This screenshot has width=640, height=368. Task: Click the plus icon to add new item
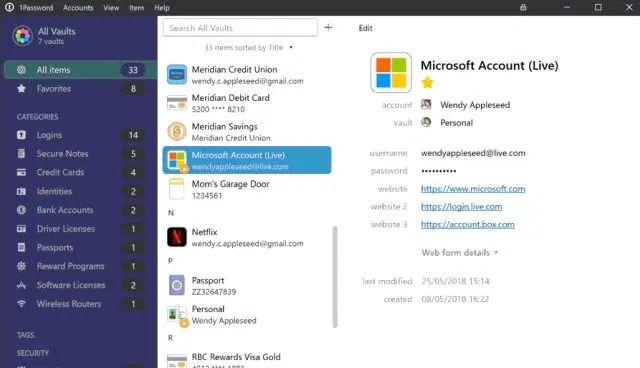[328, 28]
